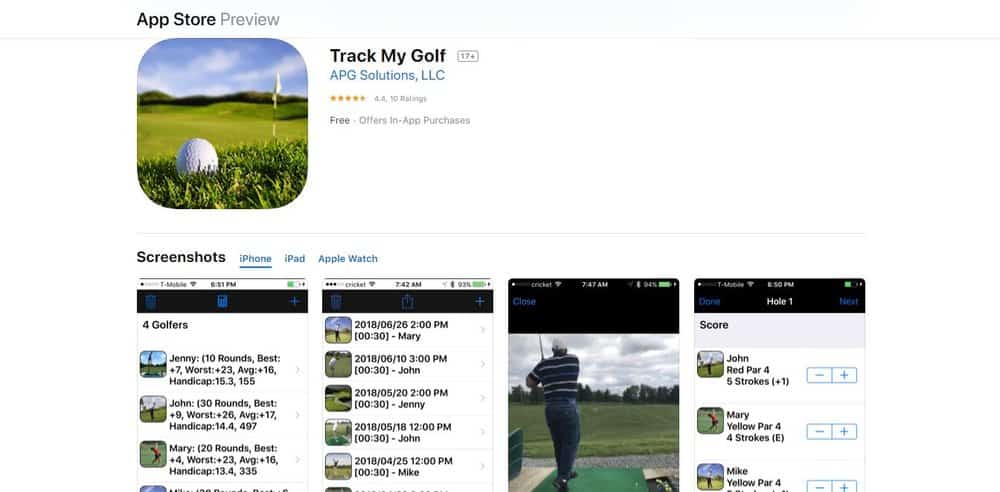Viewport: 1000px width, 492px height.
Task: Expand the Mary 20 Rounds row chevron
Action: click(x=298, y=459)
